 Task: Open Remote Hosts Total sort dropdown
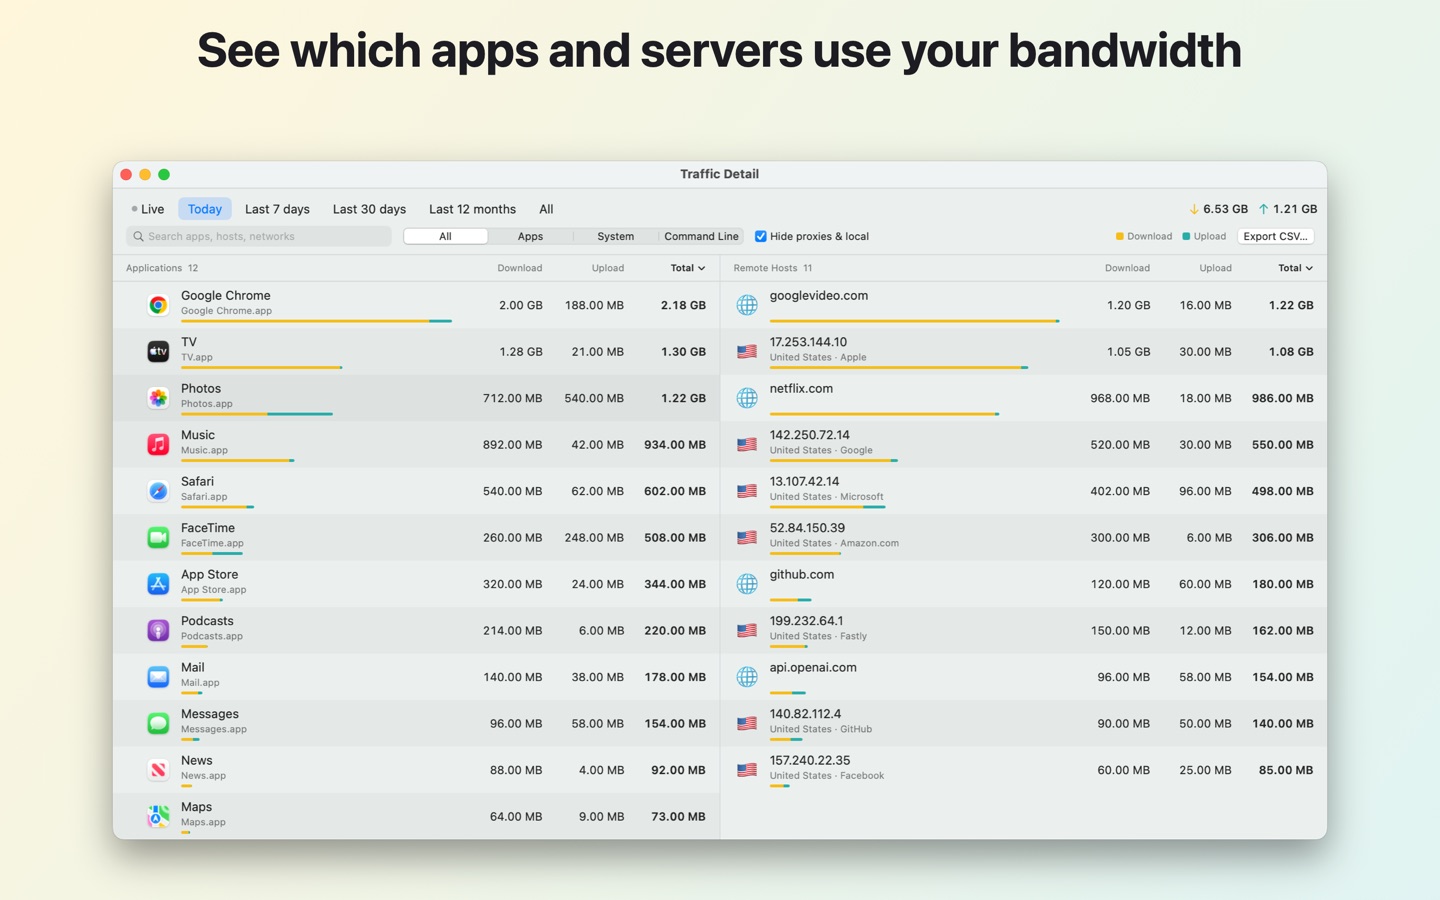1296,268
